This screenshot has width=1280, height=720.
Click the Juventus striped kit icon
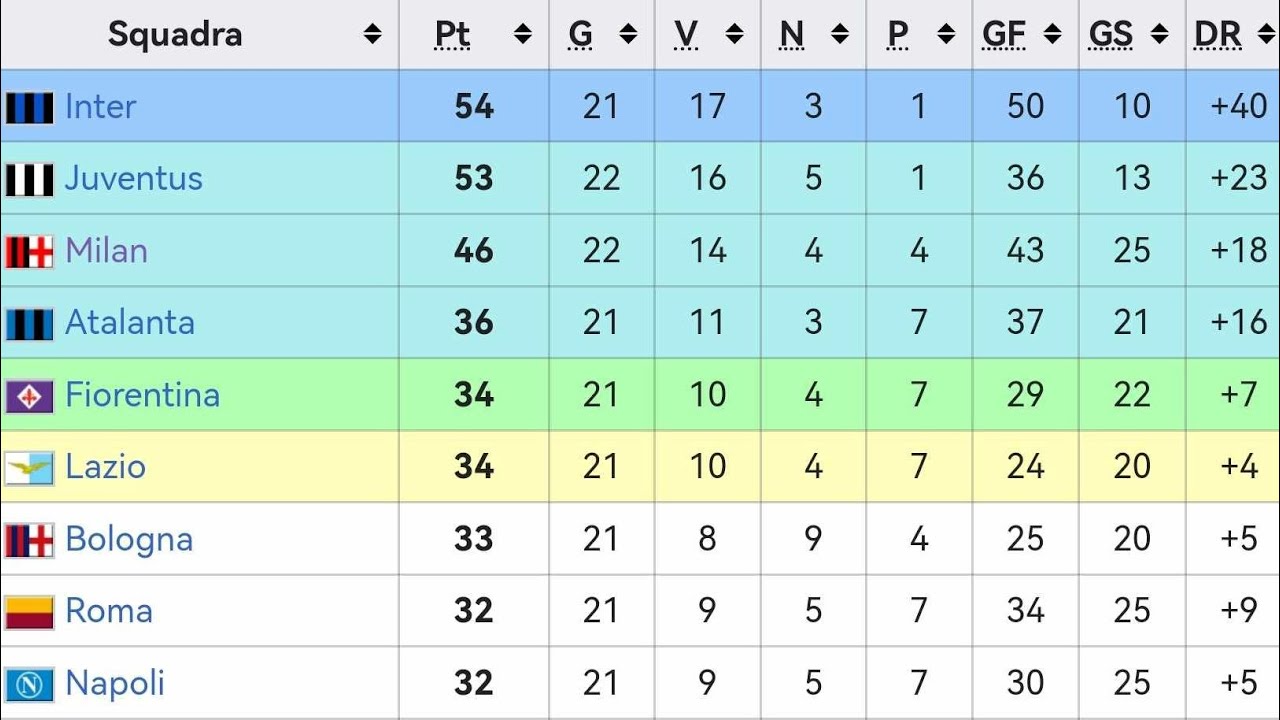pyautogui.click(x=29, y=179)
